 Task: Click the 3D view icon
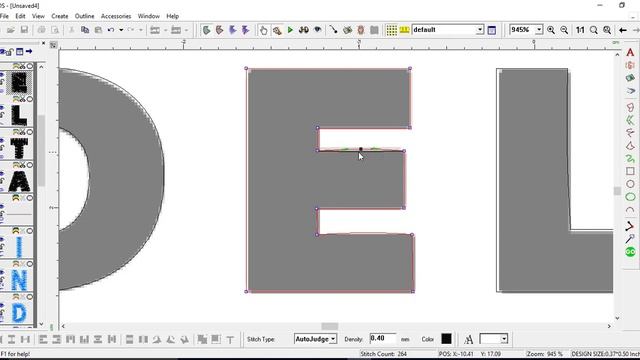(303, 30)
